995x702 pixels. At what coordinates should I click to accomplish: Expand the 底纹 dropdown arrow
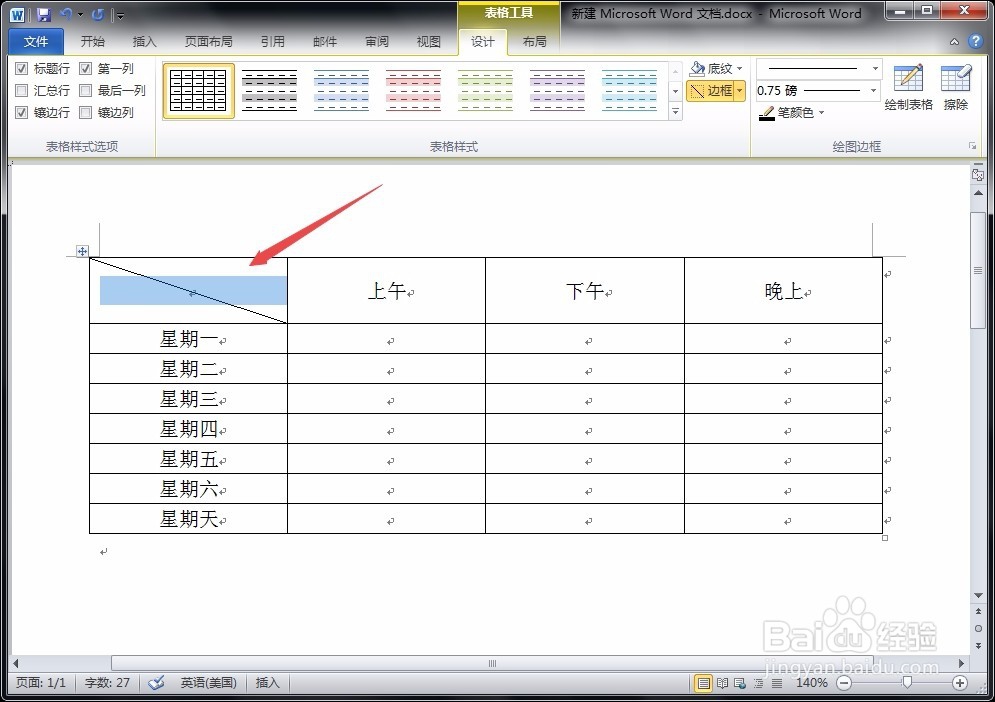point(740,69)
